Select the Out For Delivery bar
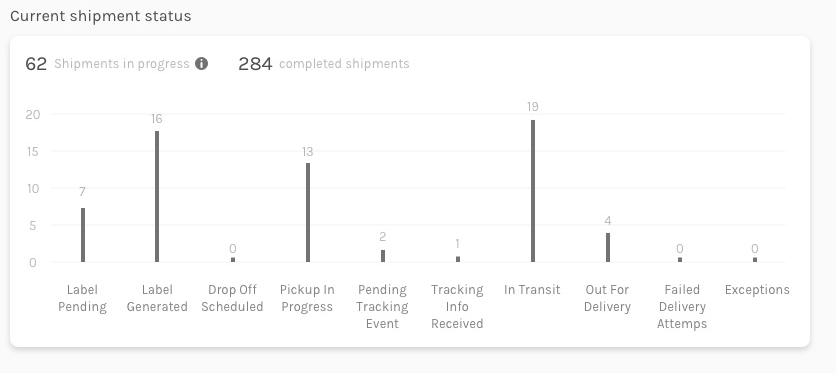This screenshot has height=373, width=836. 608,247
